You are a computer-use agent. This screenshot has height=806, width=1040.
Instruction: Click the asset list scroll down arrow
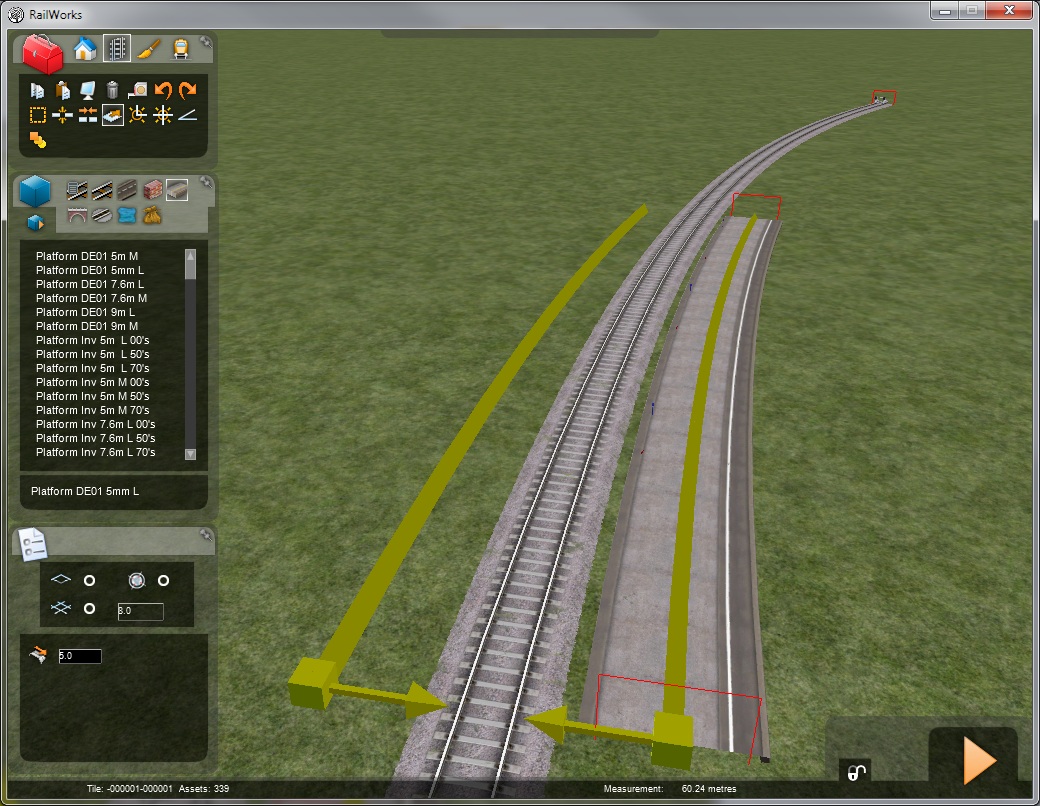(x=190, y=454)
